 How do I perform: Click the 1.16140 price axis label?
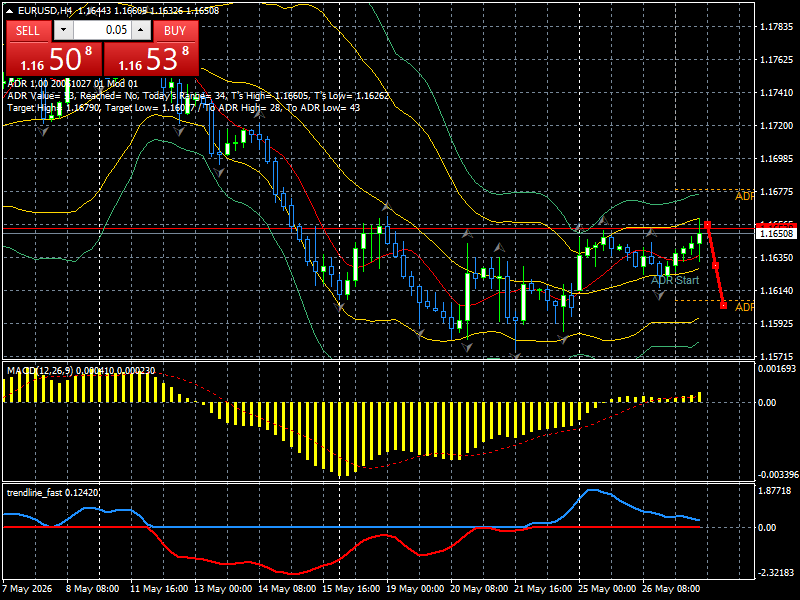(x=777, y=291)
